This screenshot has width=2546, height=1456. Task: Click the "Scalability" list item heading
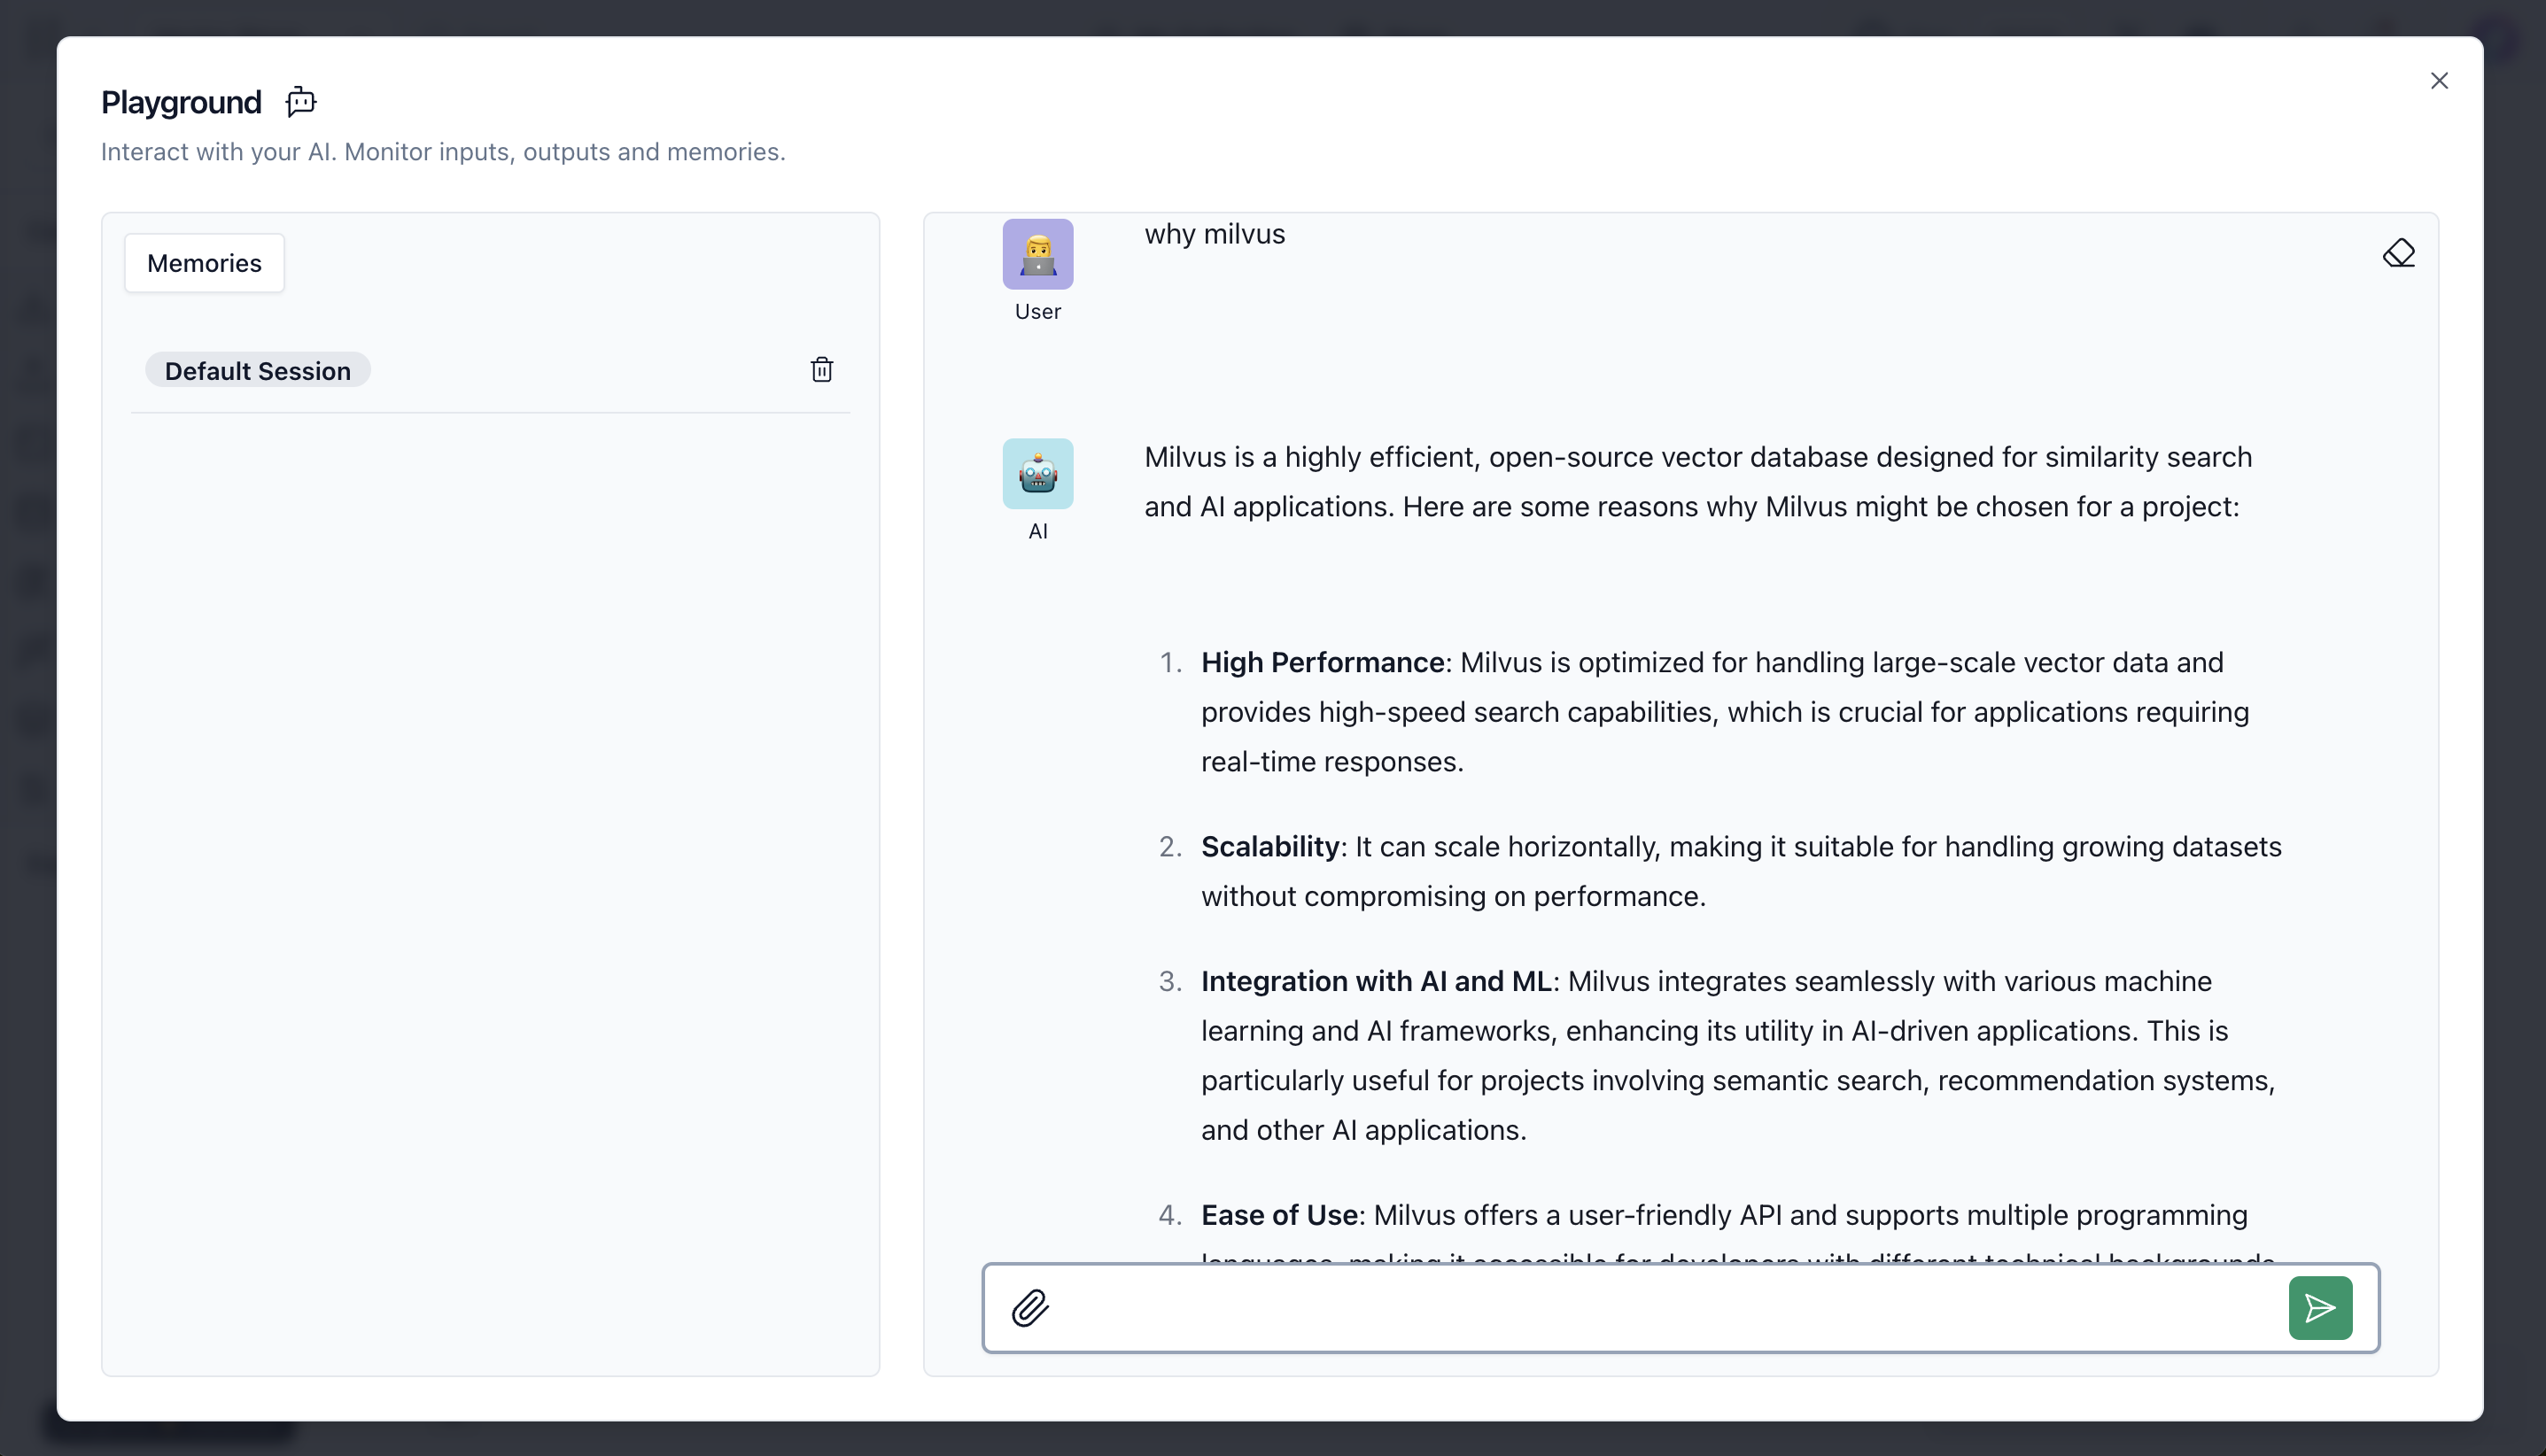pos(1269,846)
